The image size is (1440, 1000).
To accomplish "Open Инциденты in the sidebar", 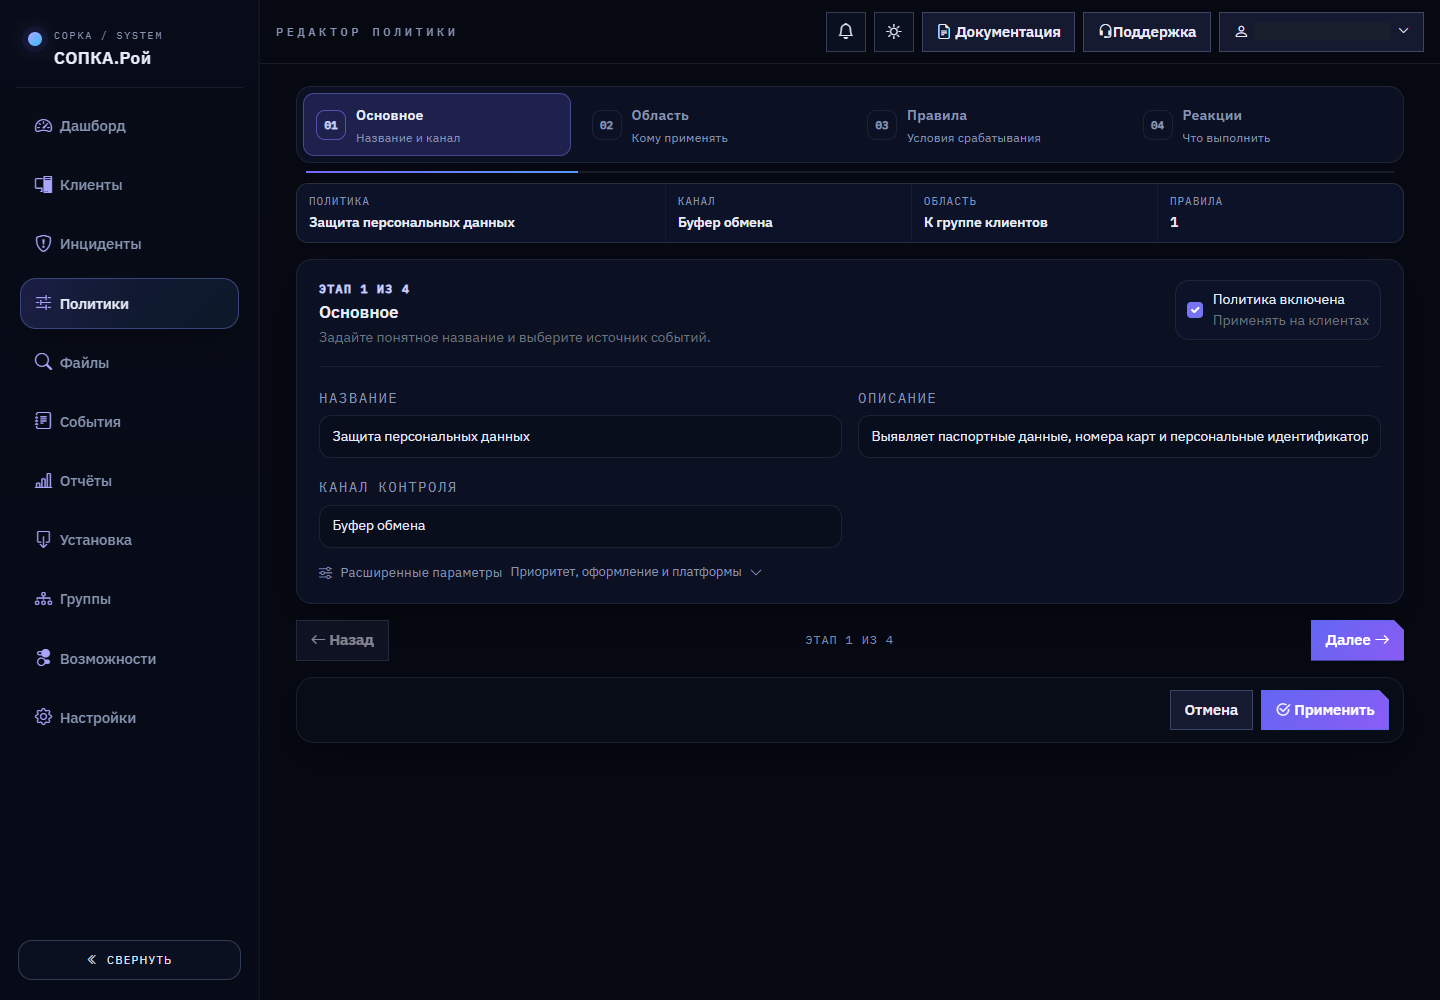I will point(129,244).
